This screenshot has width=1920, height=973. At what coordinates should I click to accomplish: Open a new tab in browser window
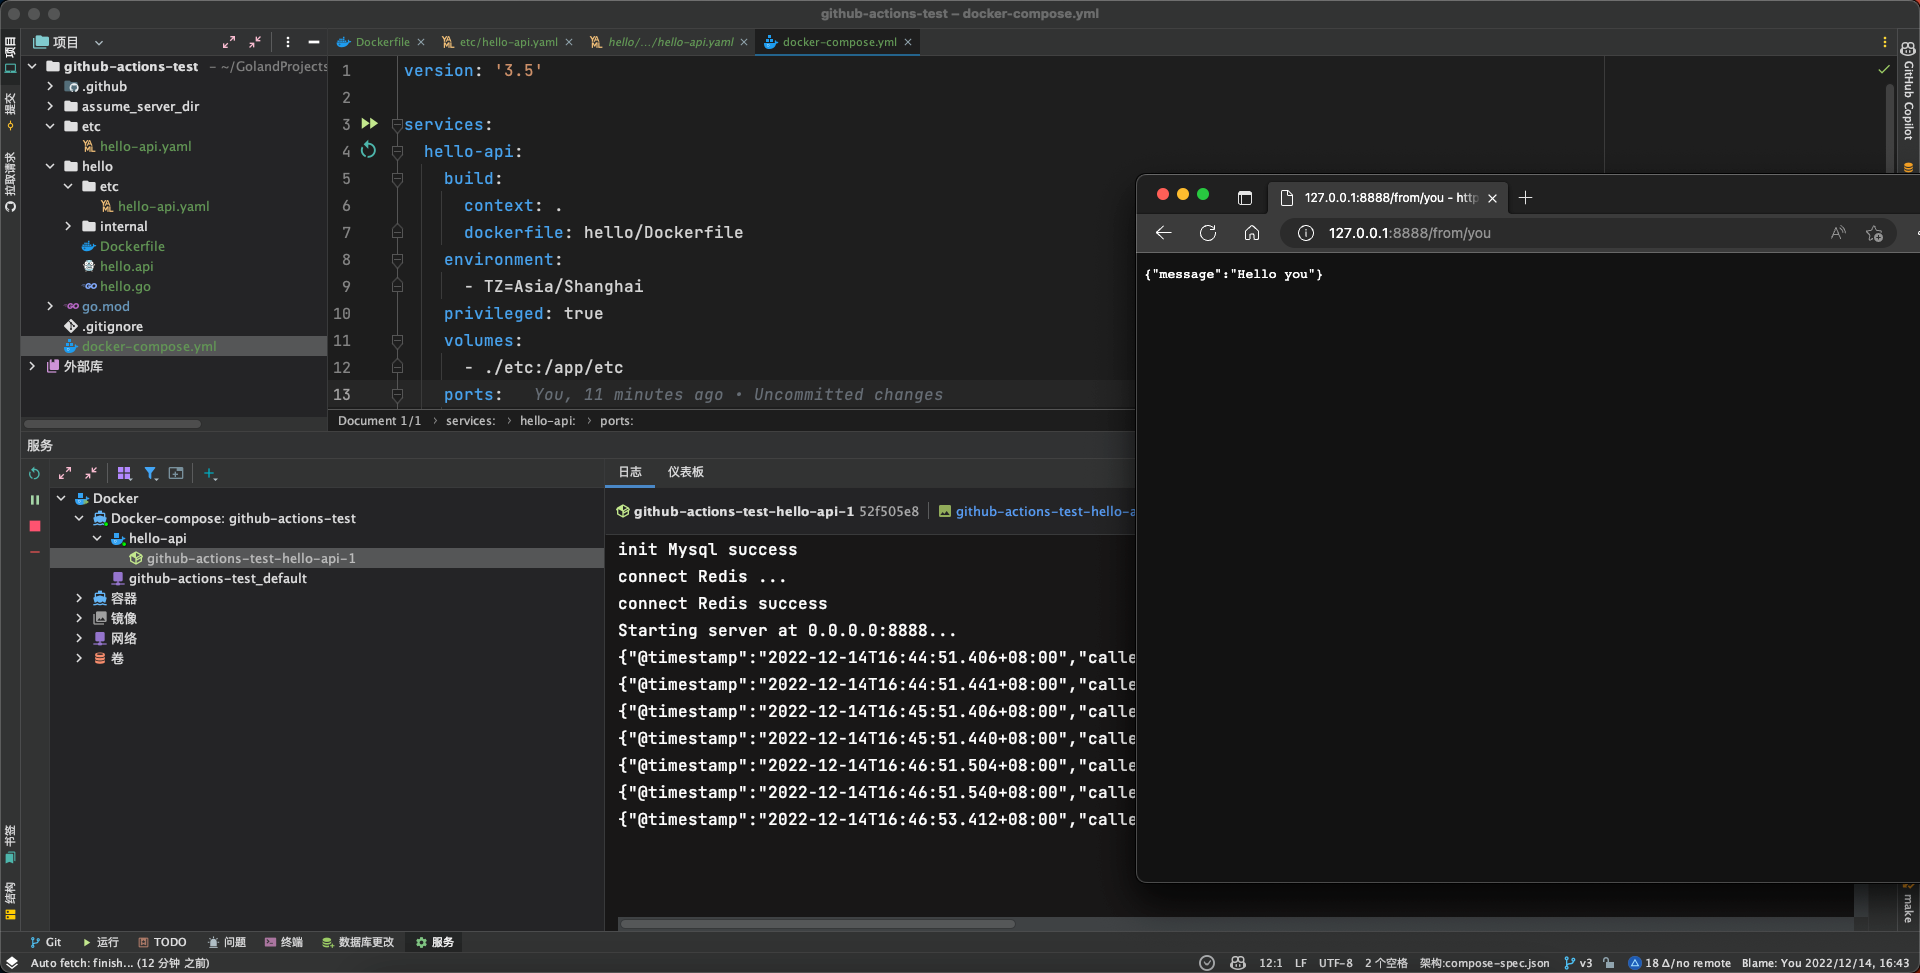1525,198
